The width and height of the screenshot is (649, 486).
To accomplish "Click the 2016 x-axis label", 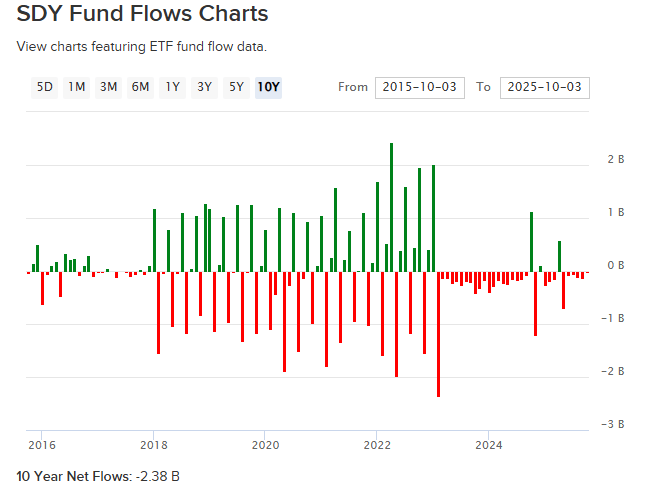I will 41,444.
